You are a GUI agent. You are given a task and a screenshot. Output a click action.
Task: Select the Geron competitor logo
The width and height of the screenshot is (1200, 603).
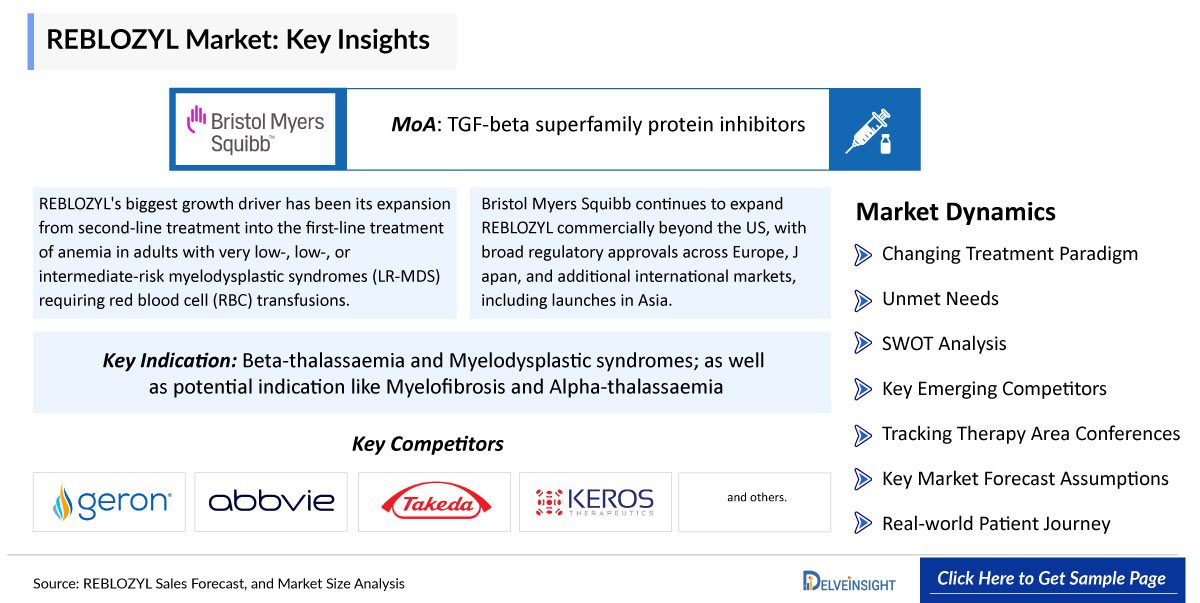[109, 501]
